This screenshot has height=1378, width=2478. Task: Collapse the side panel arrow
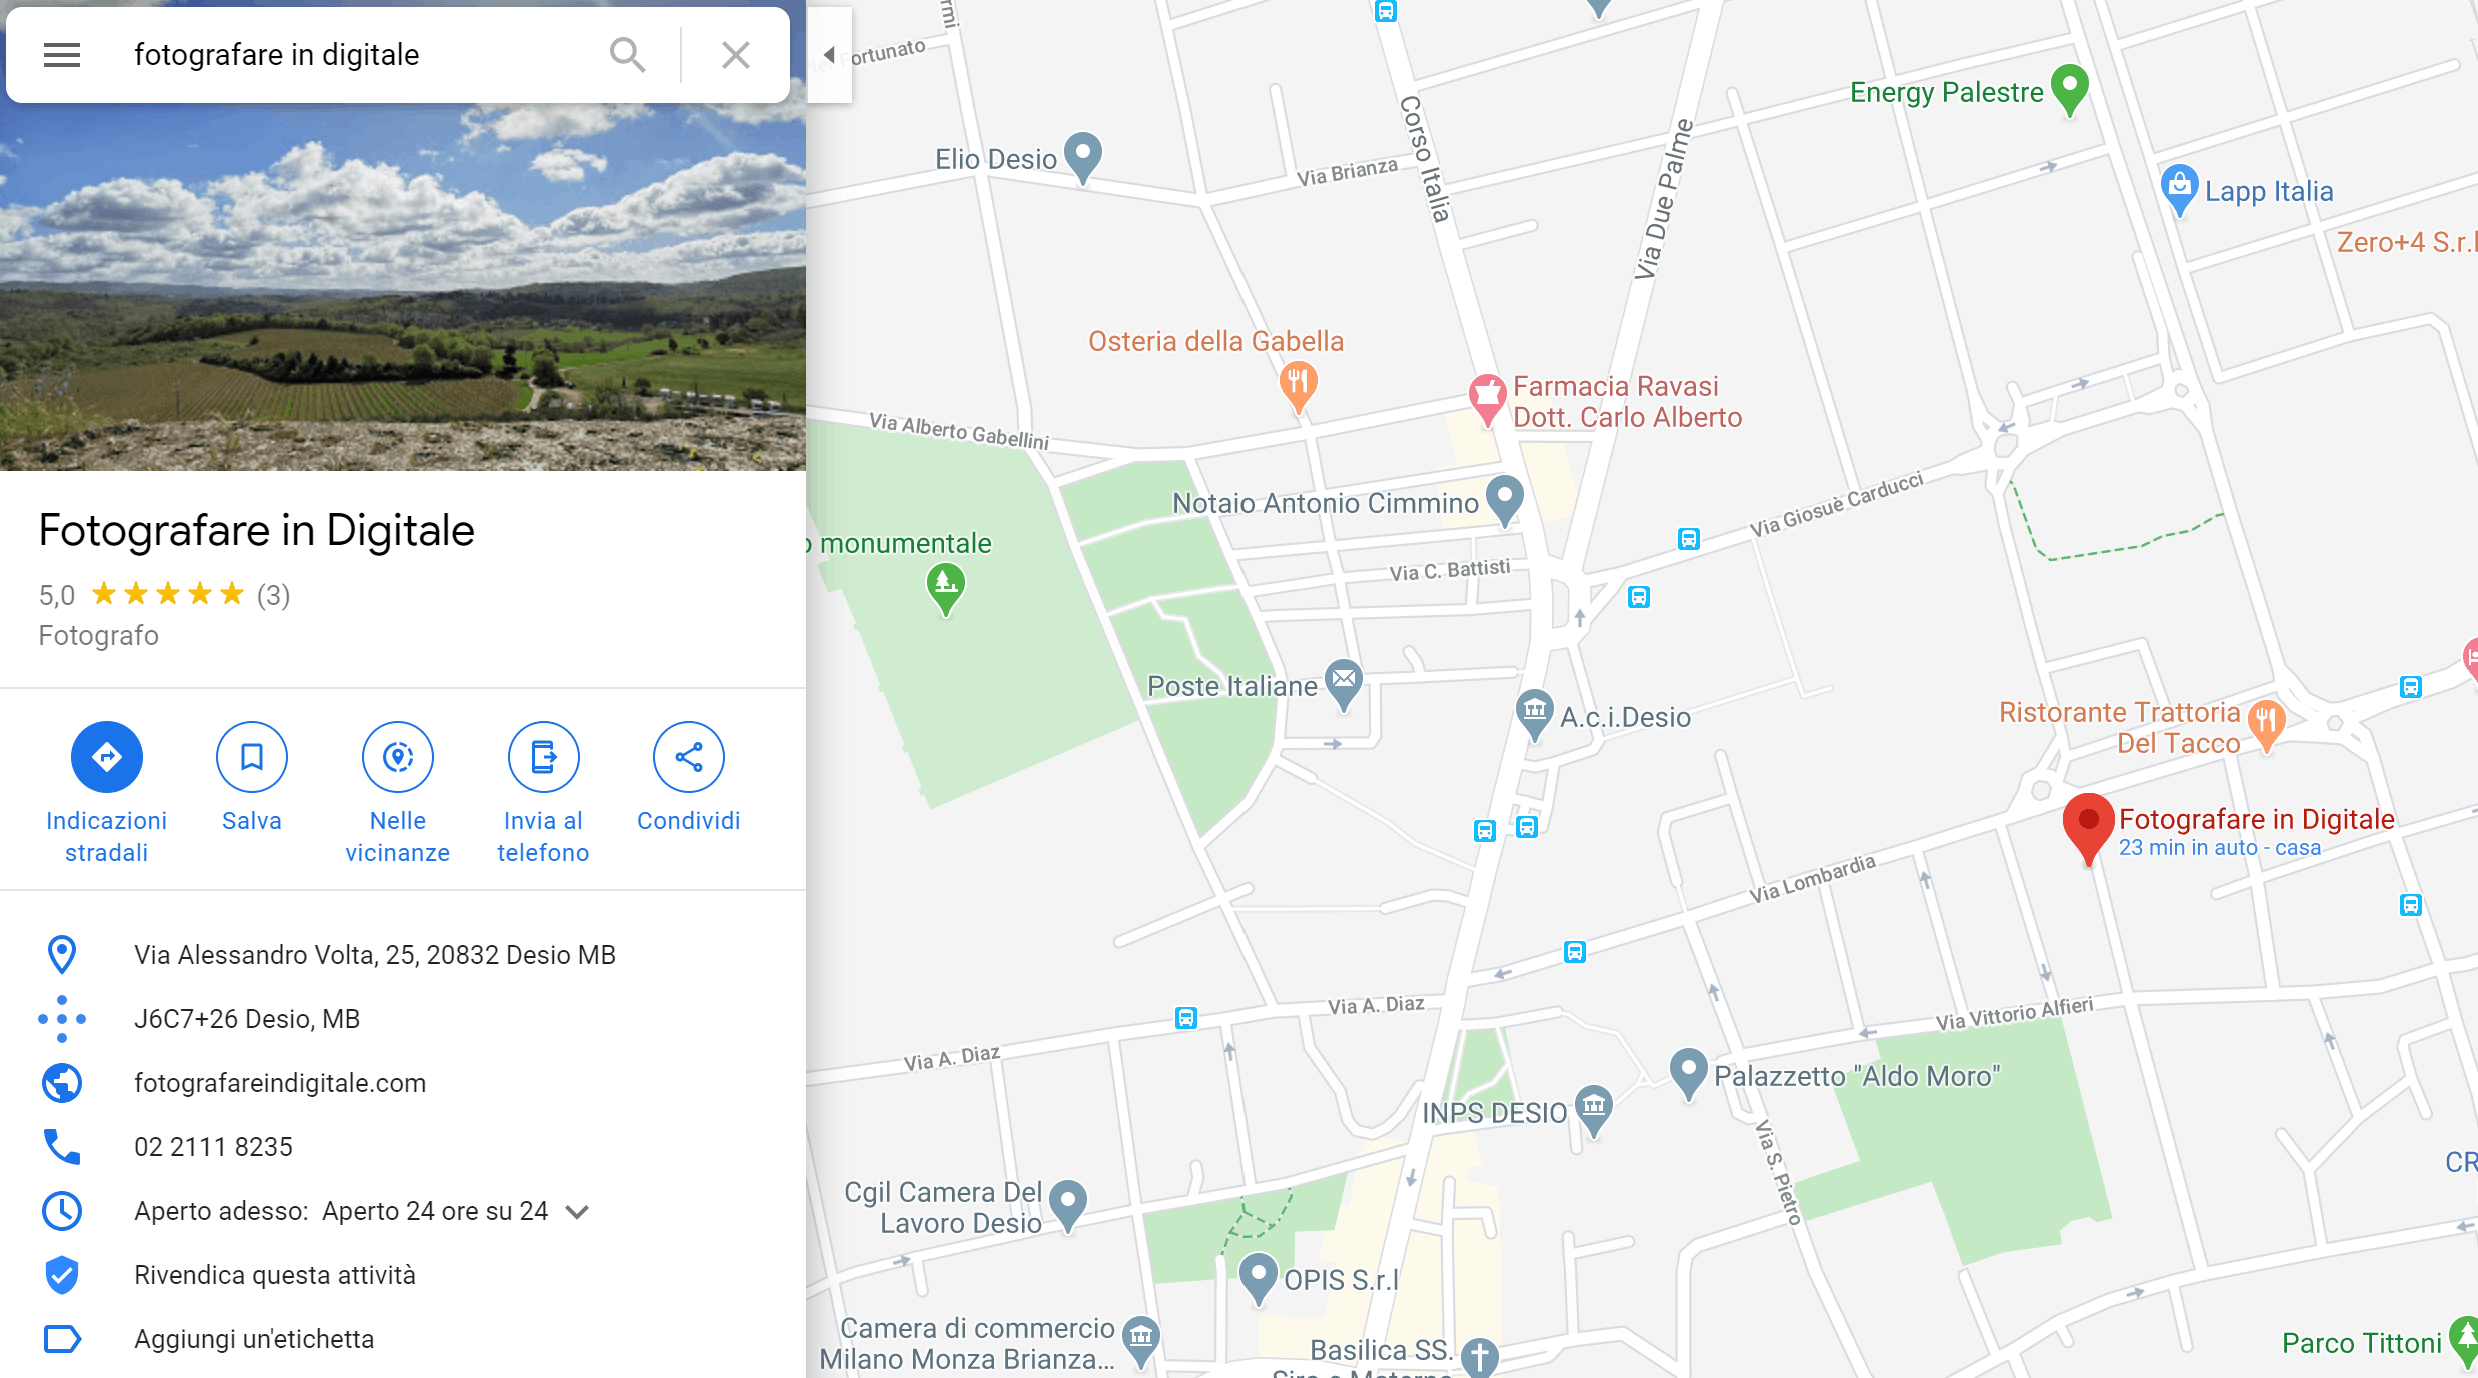tap(829, 55)
